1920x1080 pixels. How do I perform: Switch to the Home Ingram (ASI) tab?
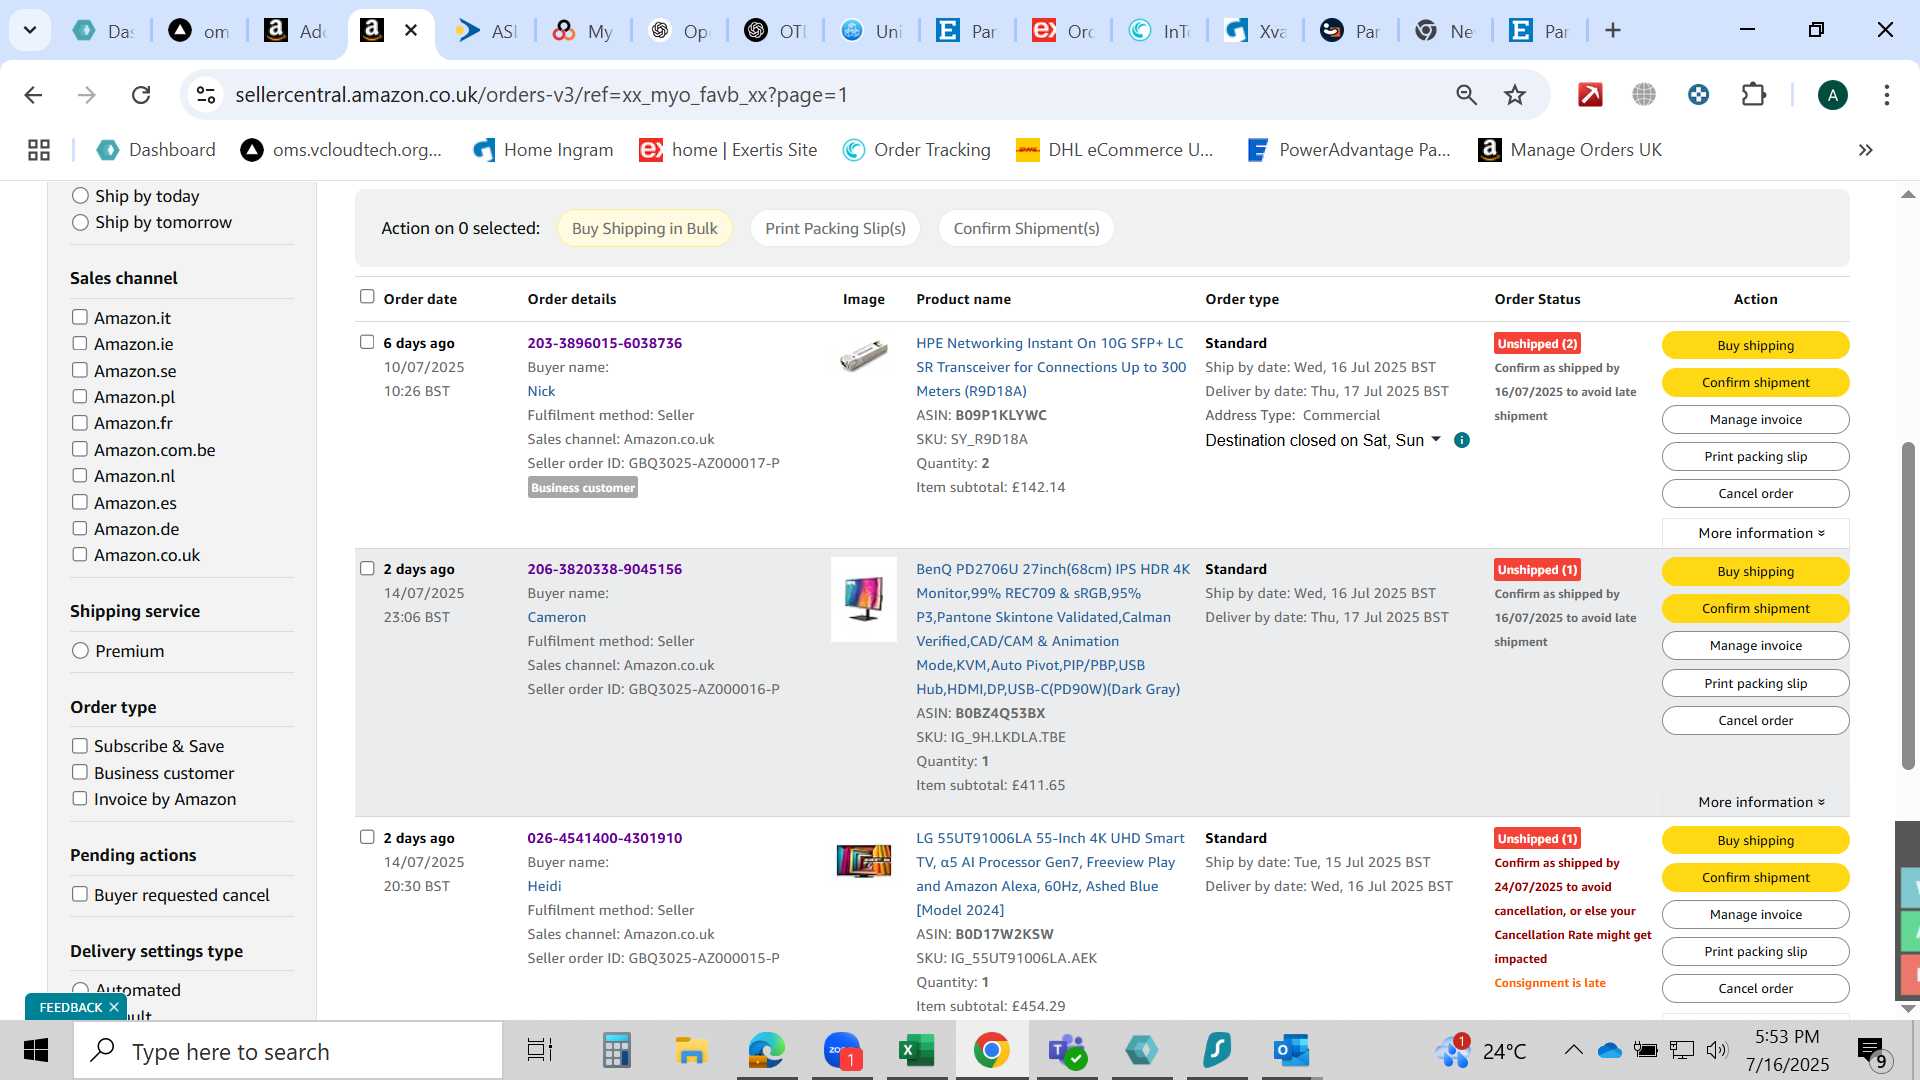tap(486, 31)
